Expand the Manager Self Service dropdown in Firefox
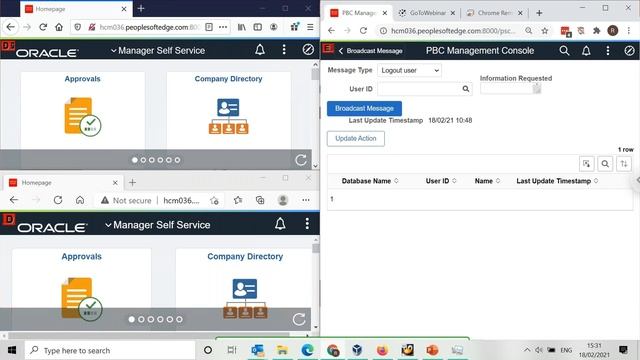Image resolution: width=640 pixels, height=360 pixels. (x=158, y=51)
